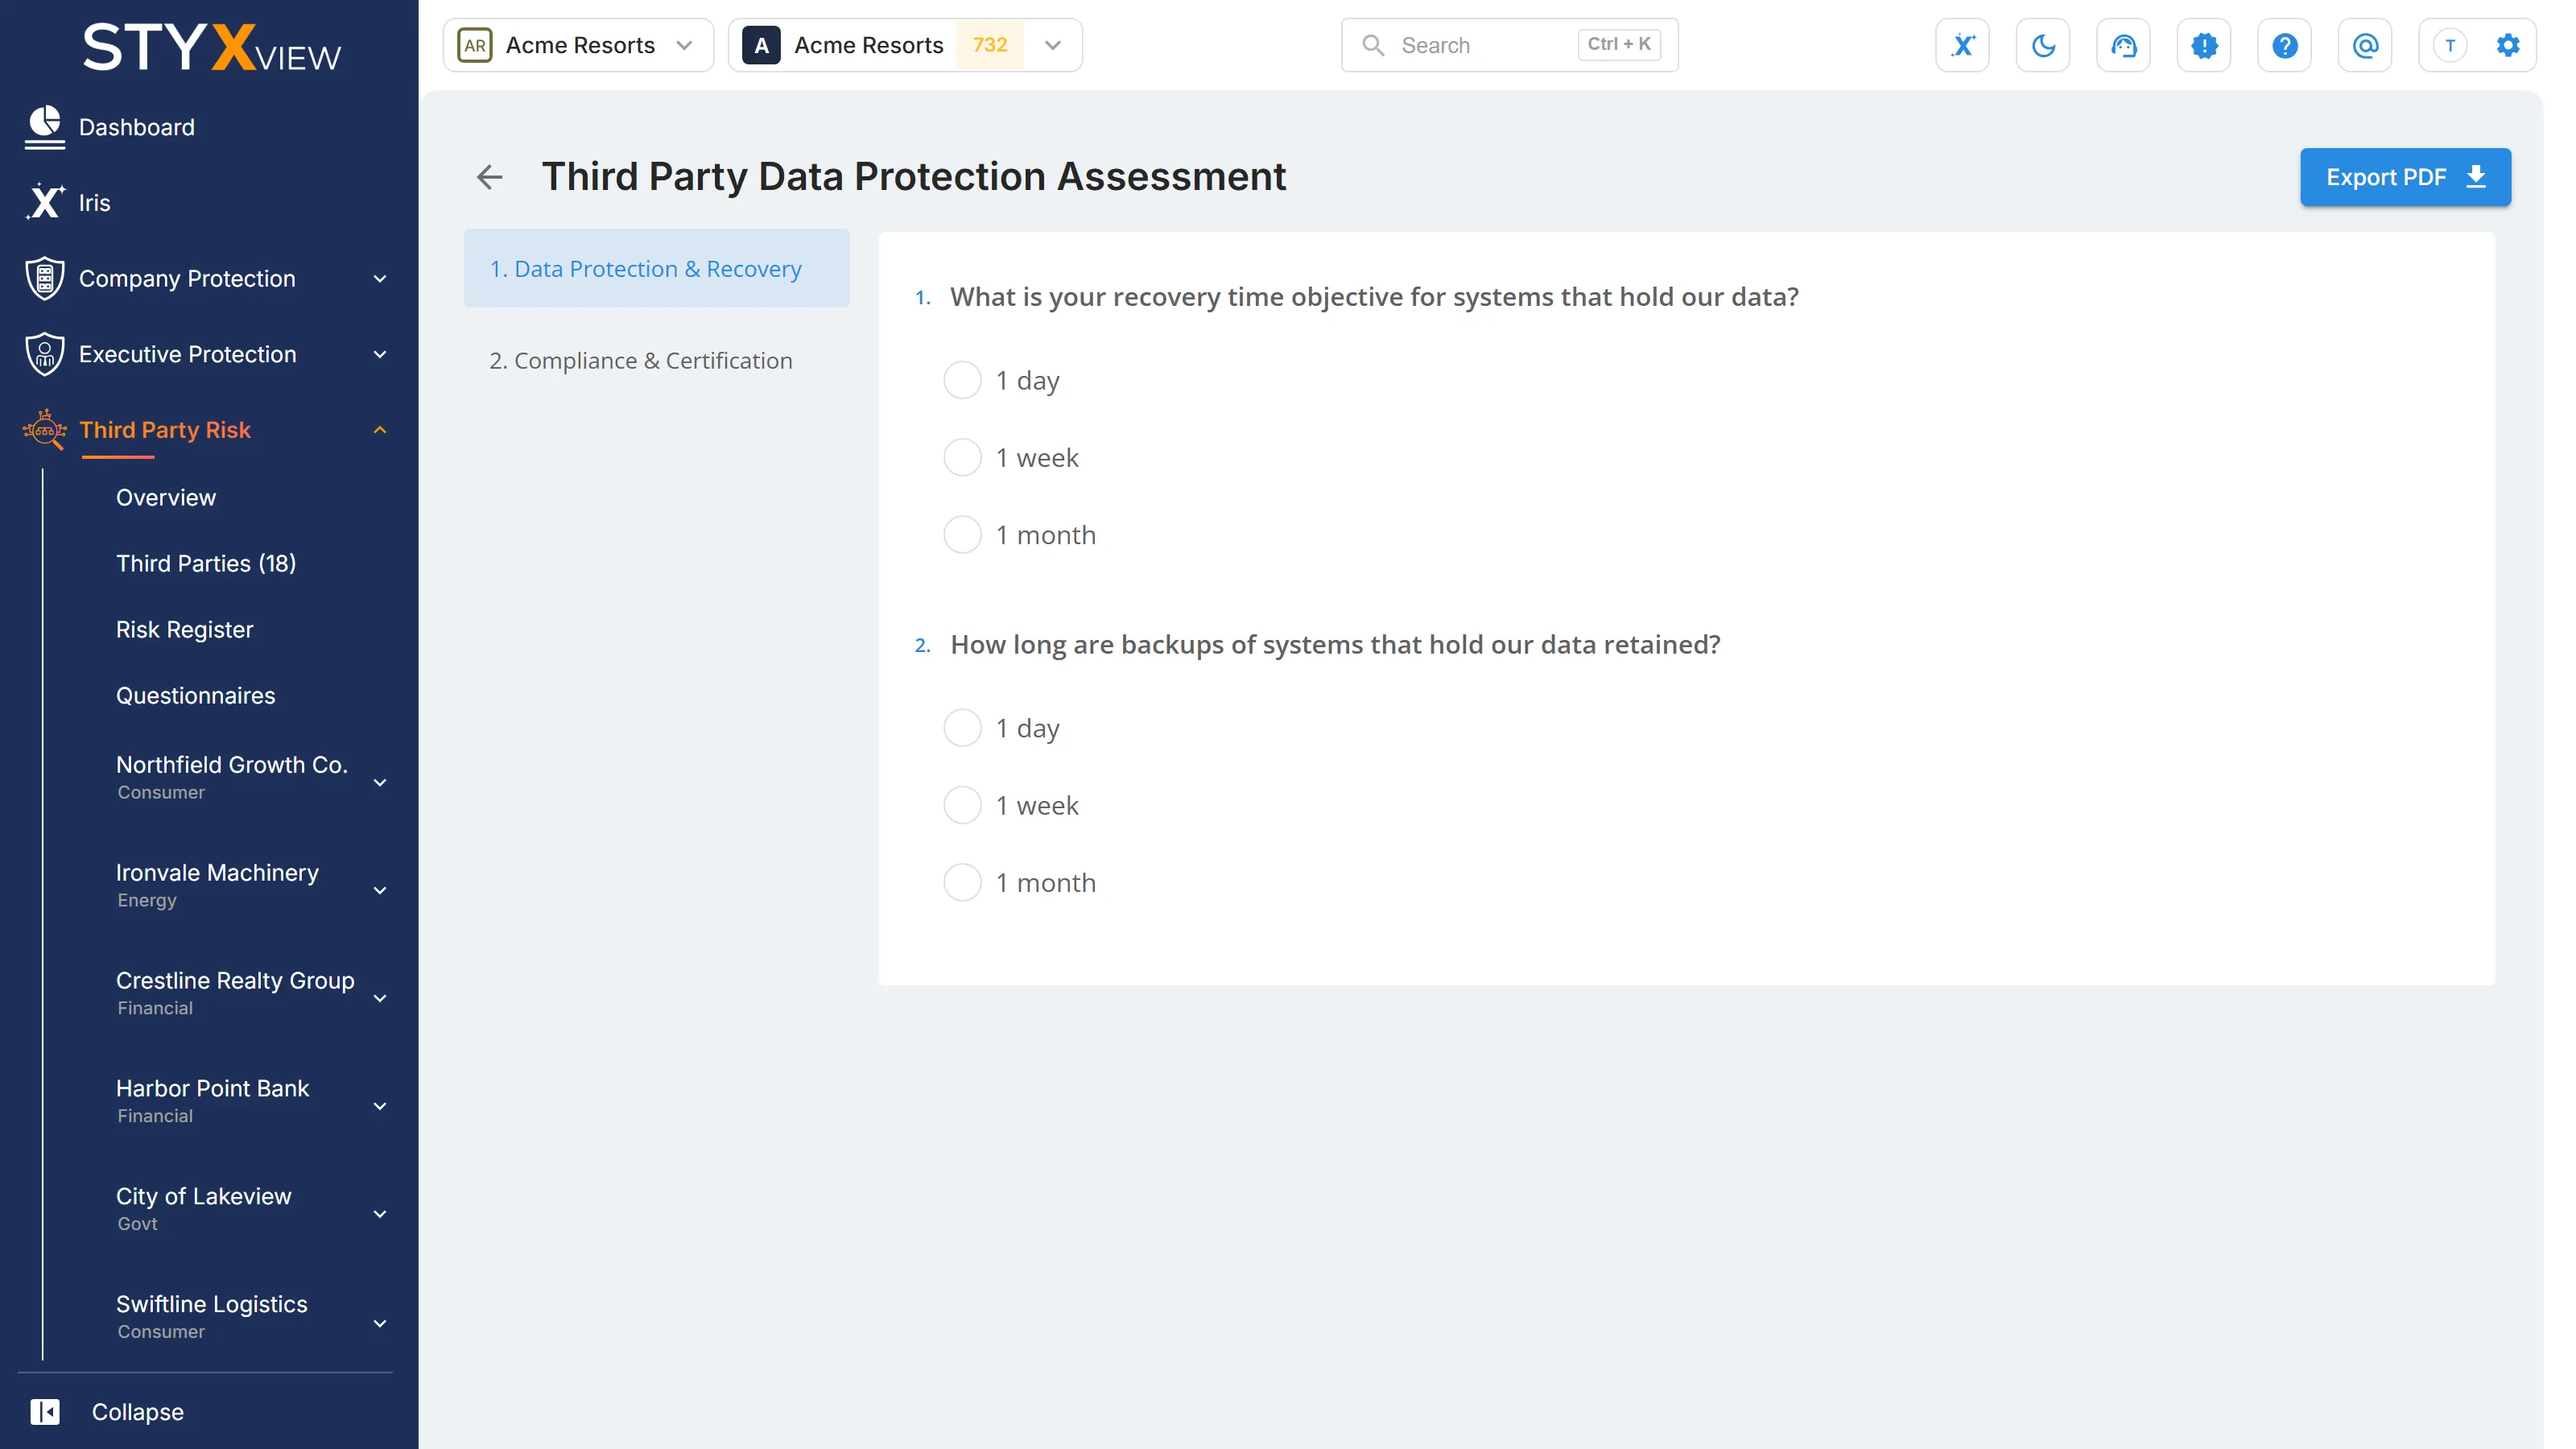This screenshot has height=1449, width=2576.
Task: Expand City of Lakeview chevron
Action: click(380, 1214)
